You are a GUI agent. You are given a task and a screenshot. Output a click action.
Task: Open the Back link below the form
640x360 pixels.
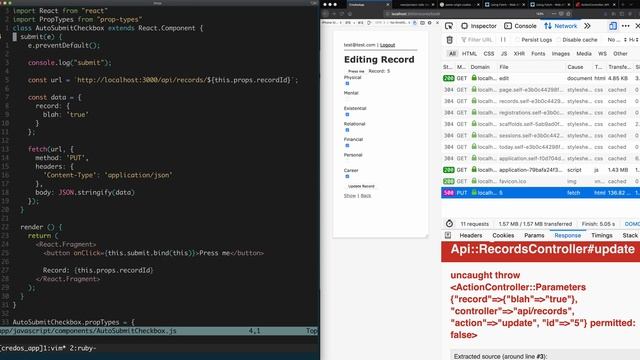tap(366, 196)
